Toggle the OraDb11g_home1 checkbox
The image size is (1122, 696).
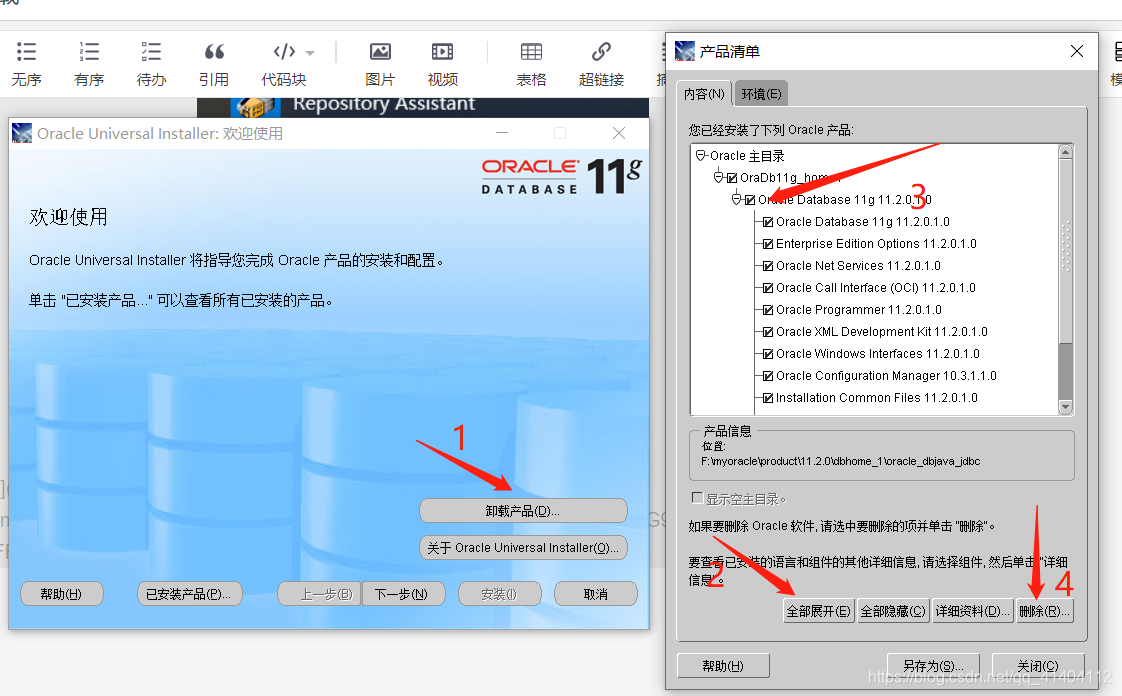(x=732, y=177)
